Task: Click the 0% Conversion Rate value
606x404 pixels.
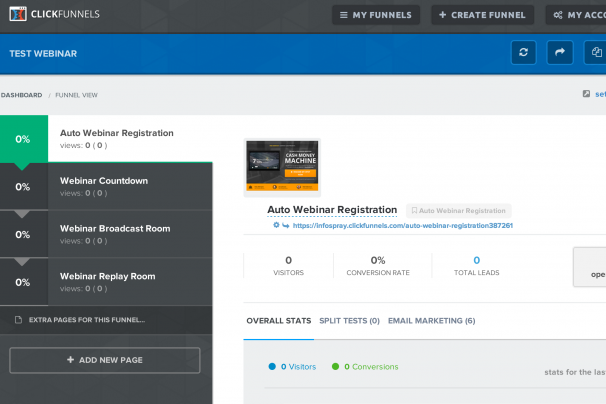Action: tap(378, 260)
